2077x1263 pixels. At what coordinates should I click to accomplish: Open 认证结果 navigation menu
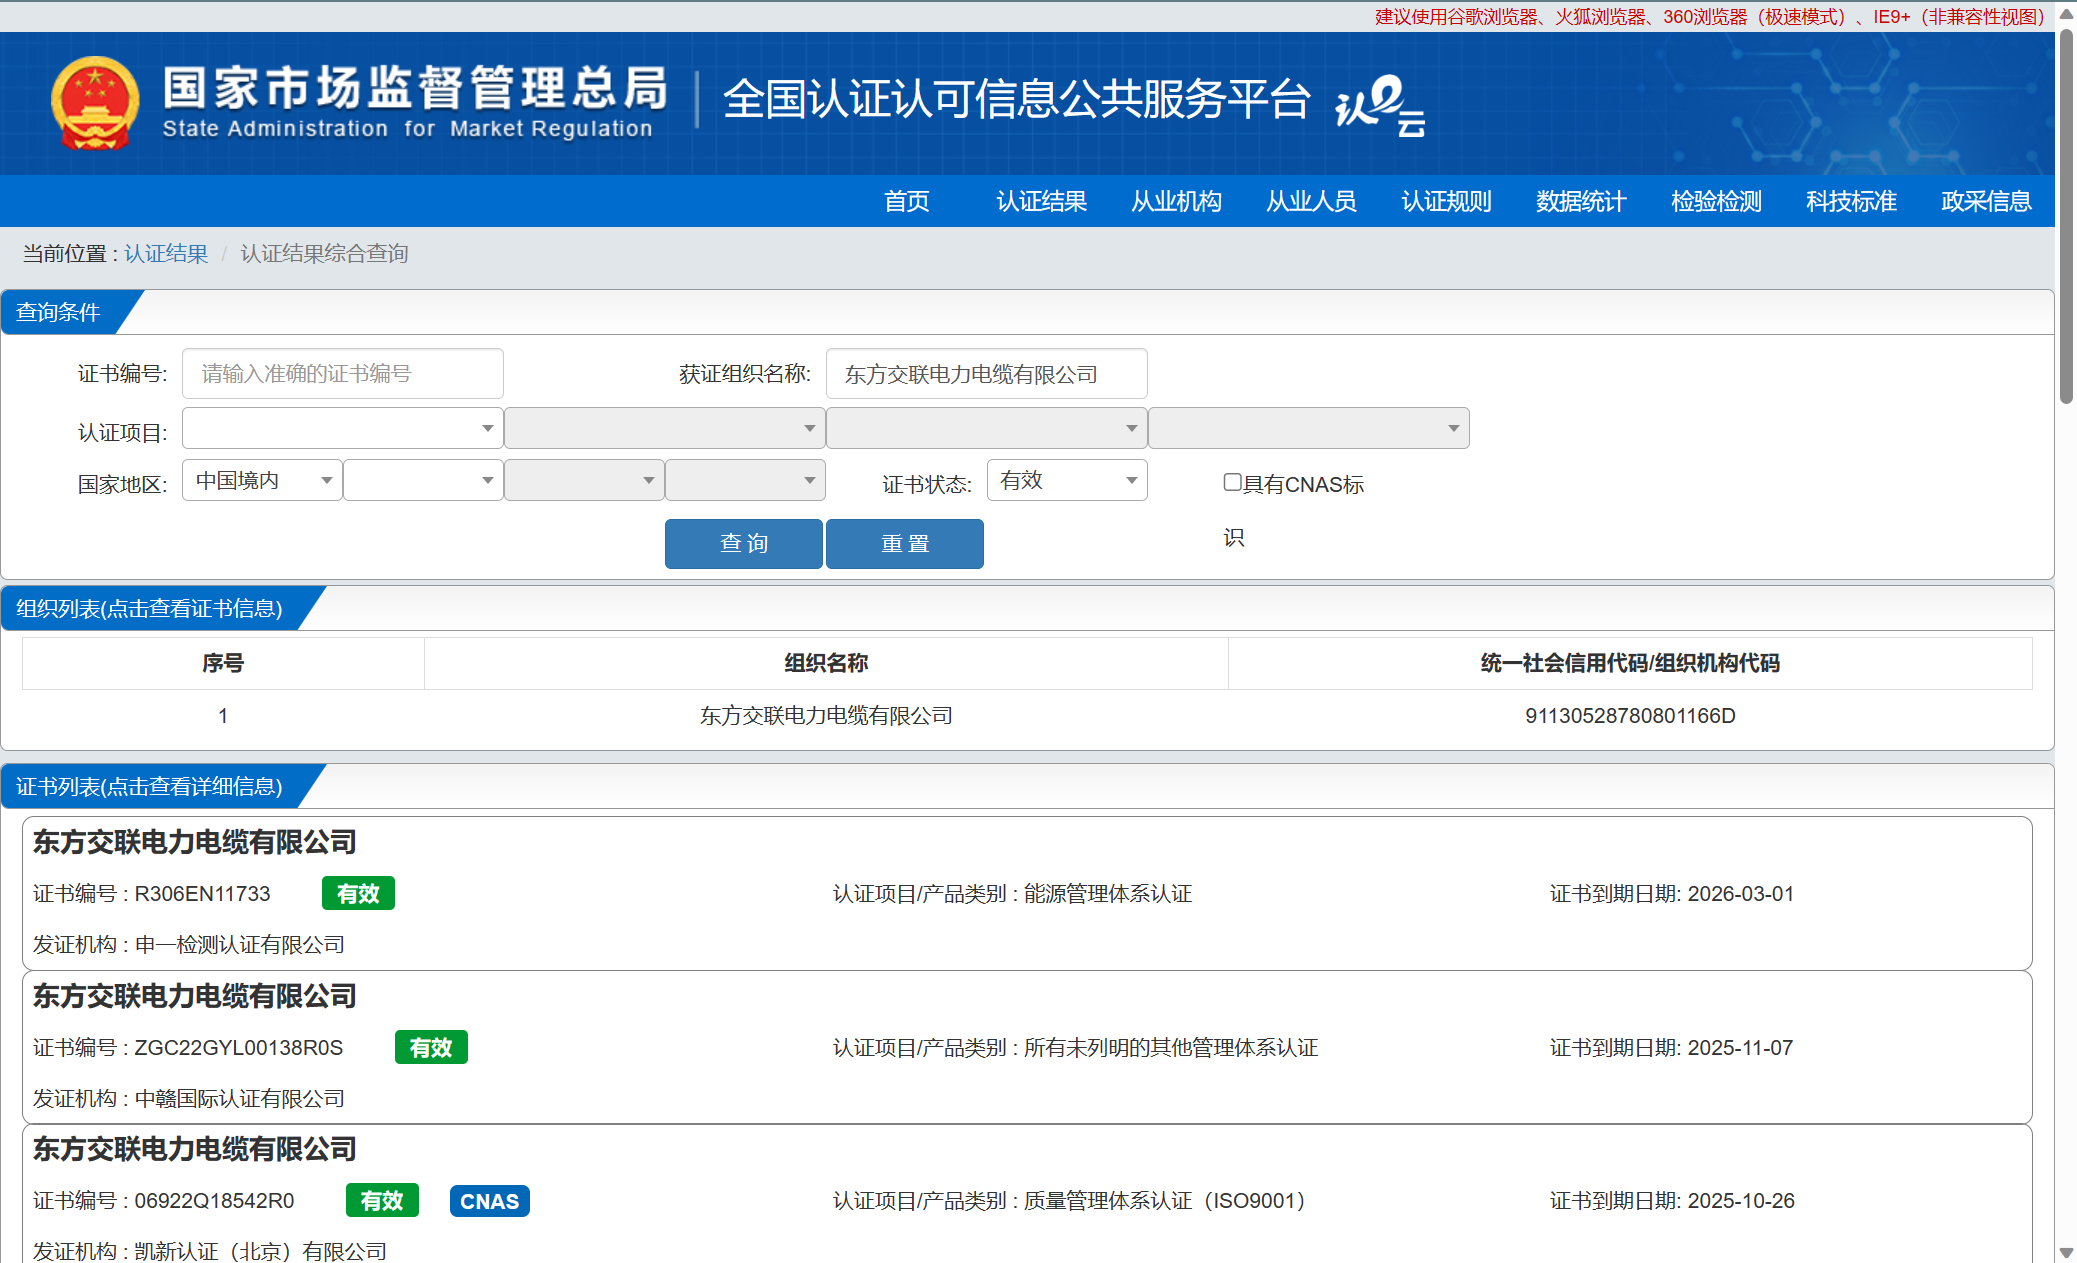[1041, 201]
